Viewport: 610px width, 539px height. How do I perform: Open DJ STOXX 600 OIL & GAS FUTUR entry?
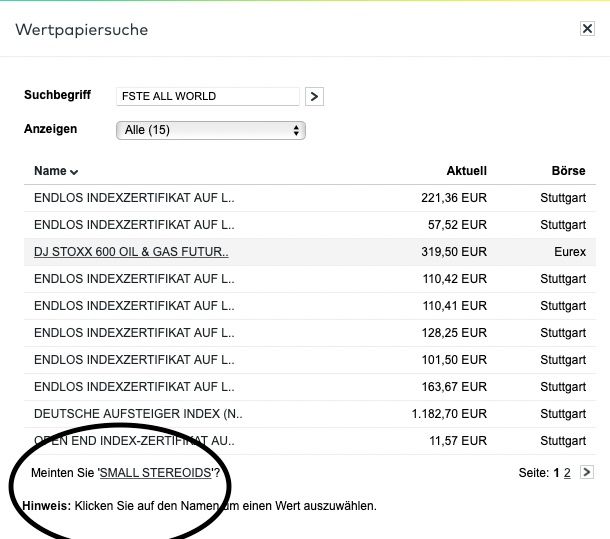(x=131, y=252)
